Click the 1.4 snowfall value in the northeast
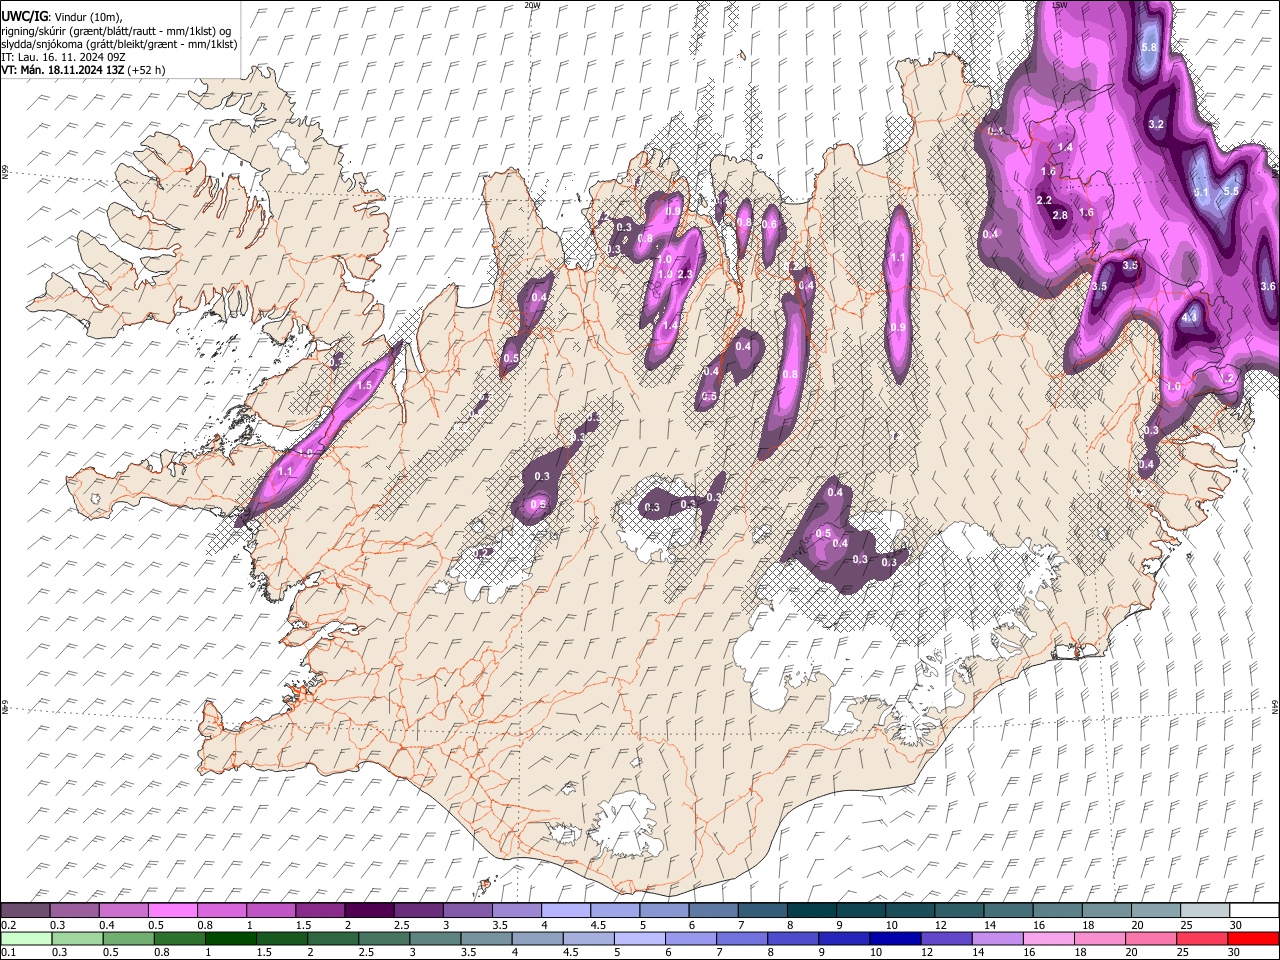The height and width of the screenshot is (960, 1280). coord(1065,148)
